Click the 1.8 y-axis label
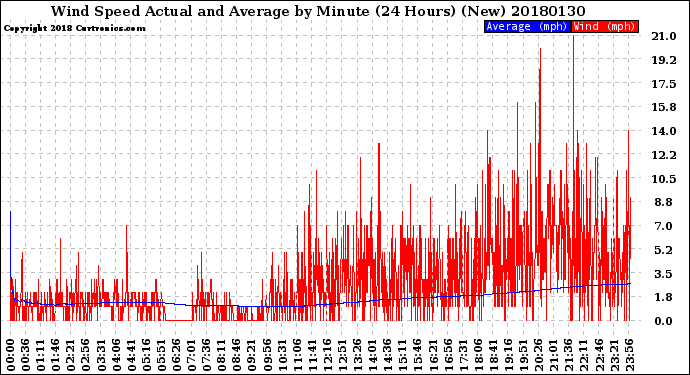 point(664,297)
